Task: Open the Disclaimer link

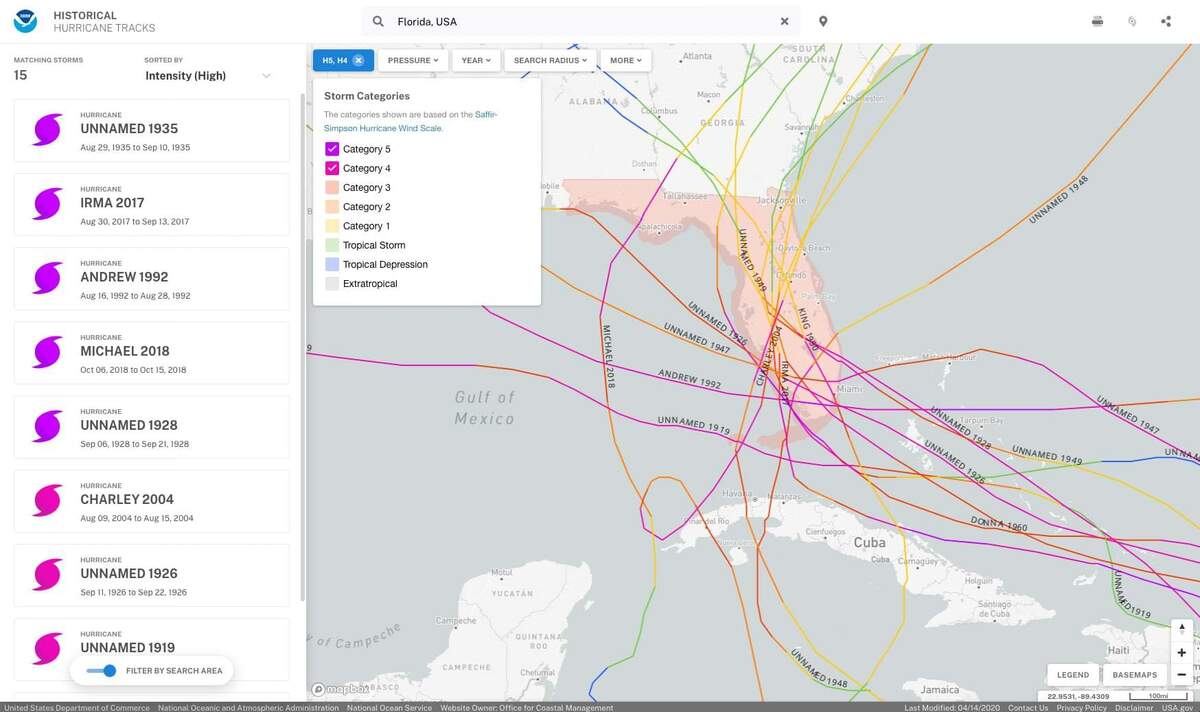Action: pos(1134,707)
